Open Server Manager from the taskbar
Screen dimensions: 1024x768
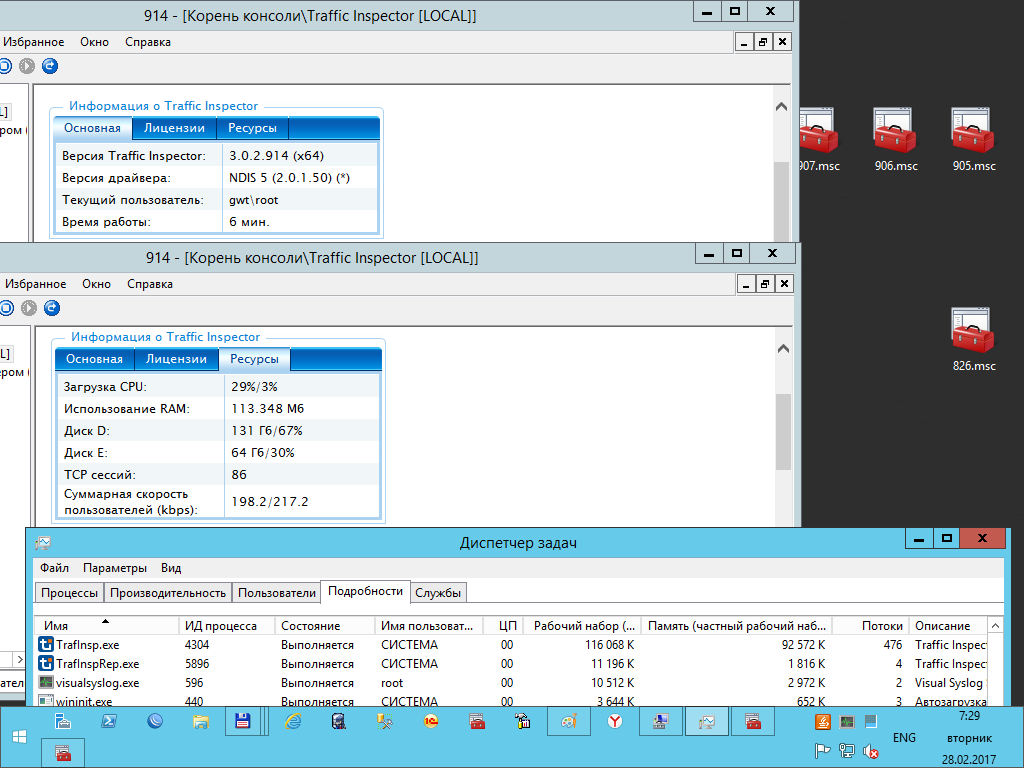(x=63, y=722)
